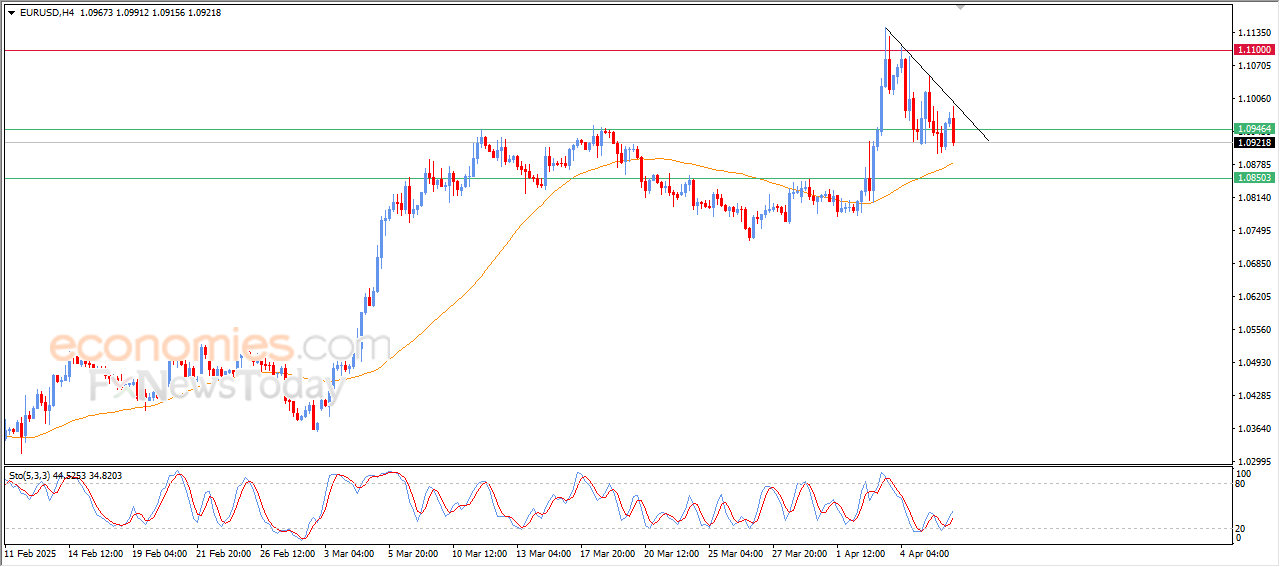
Task: Select the black current price label 1.09218
Action: pyautogui.click(x=1254, y=143)
